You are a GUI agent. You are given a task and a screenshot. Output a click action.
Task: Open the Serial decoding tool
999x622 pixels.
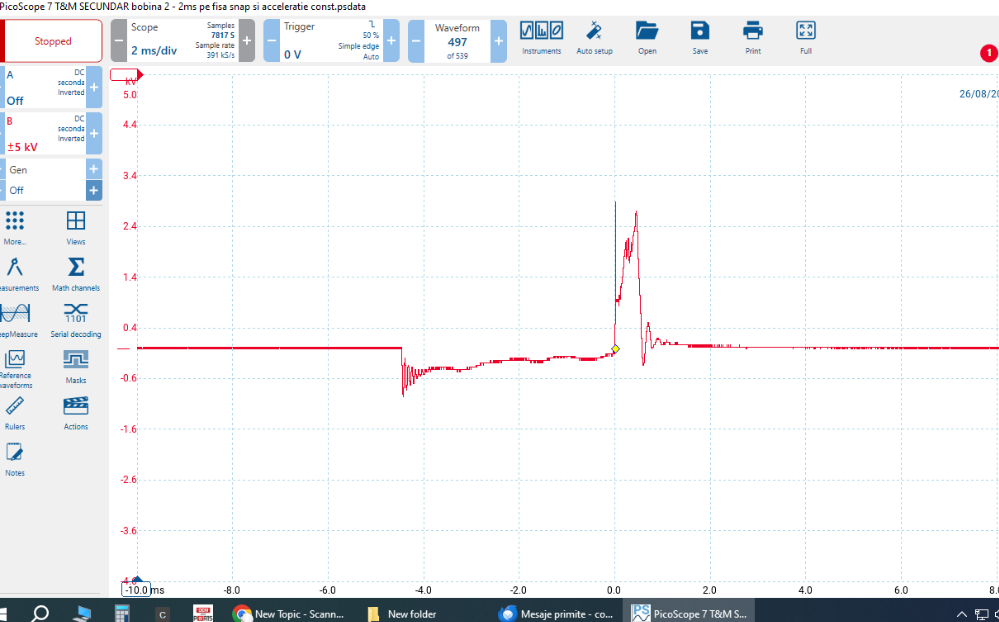[76, 314]
